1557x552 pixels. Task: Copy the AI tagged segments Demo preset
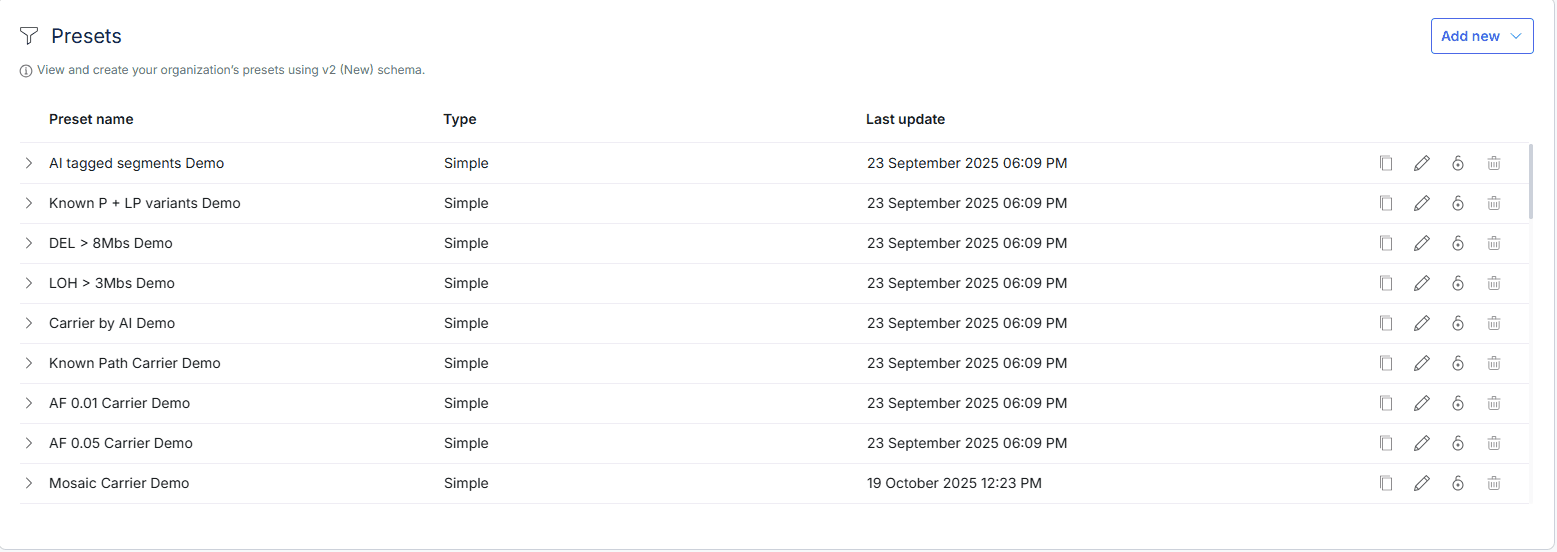coord(1386,163)
